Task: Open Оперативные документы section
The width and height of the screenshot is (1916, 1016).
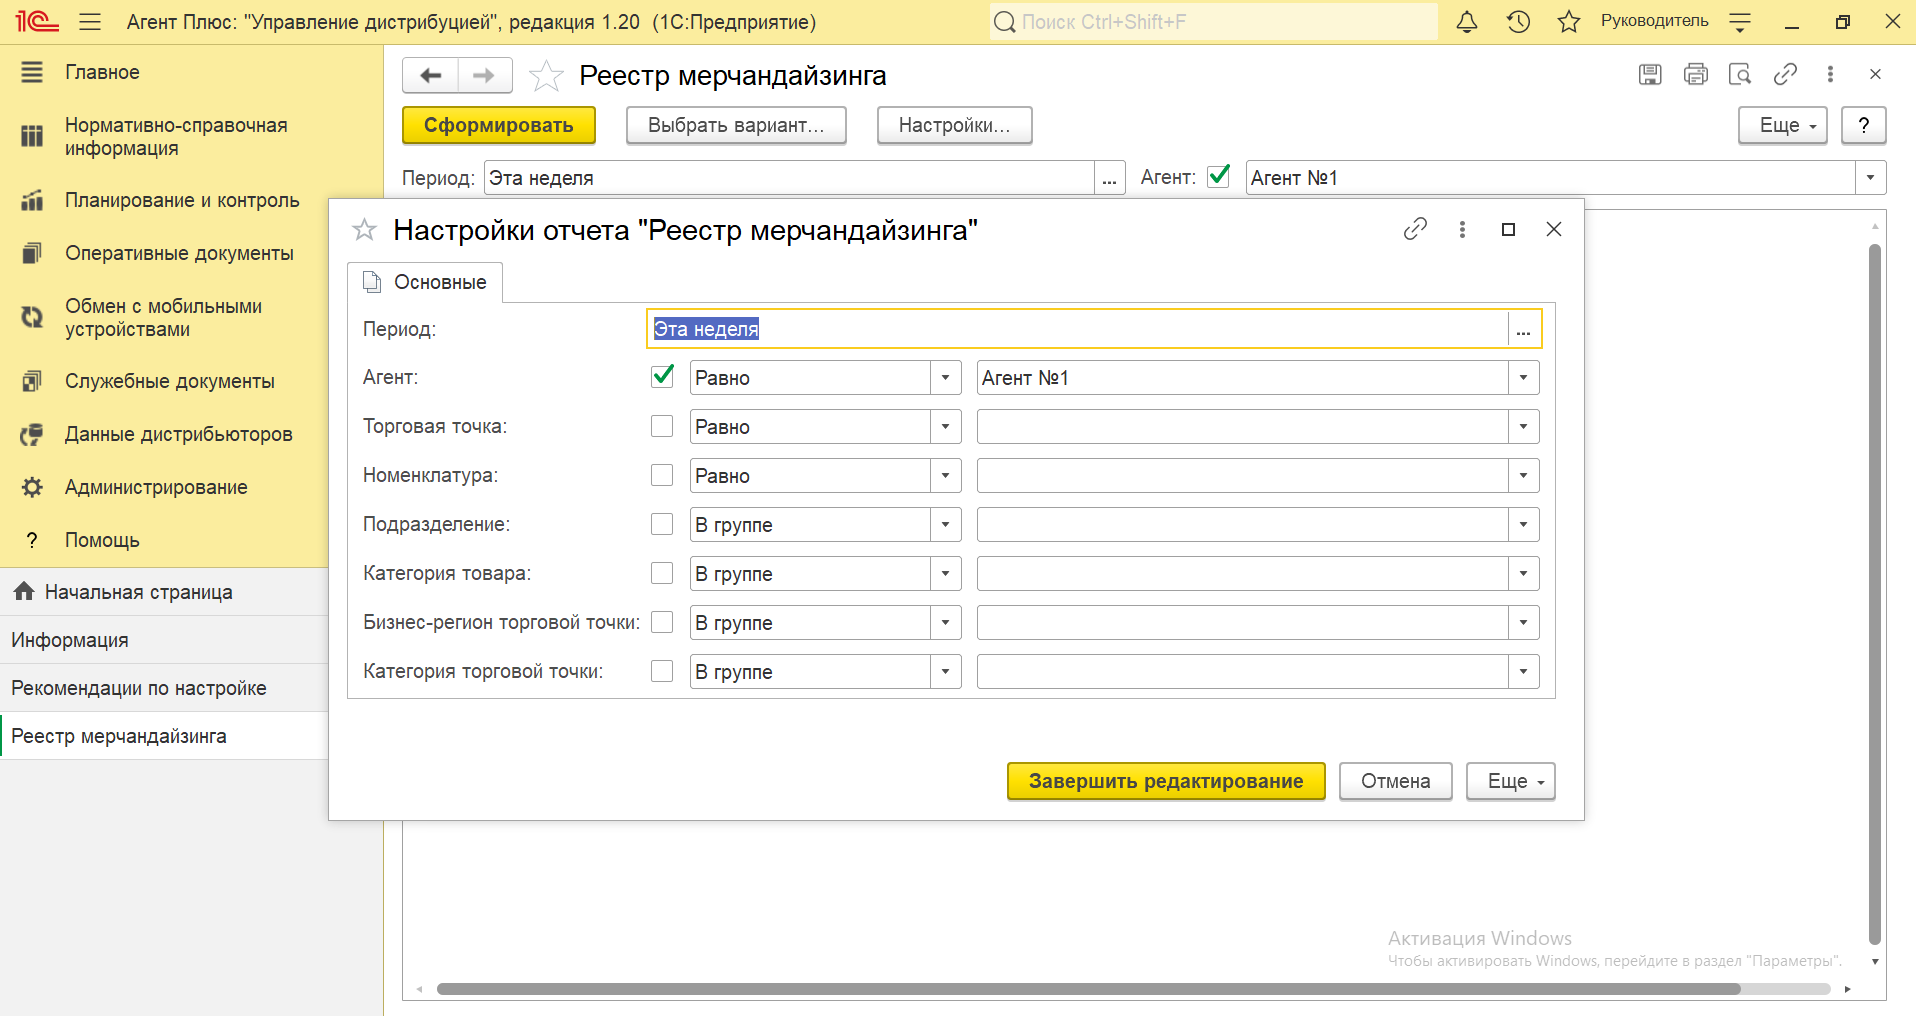Action: click(x=179, y=253)
